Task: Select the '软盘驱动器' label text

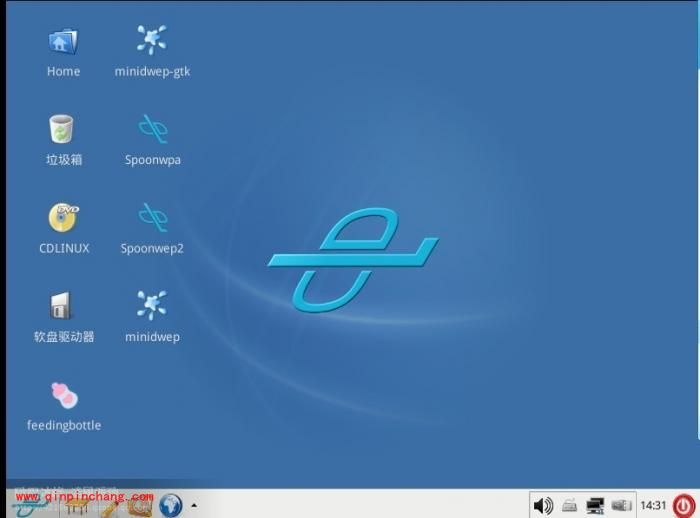Action: (x=64, y=337)
